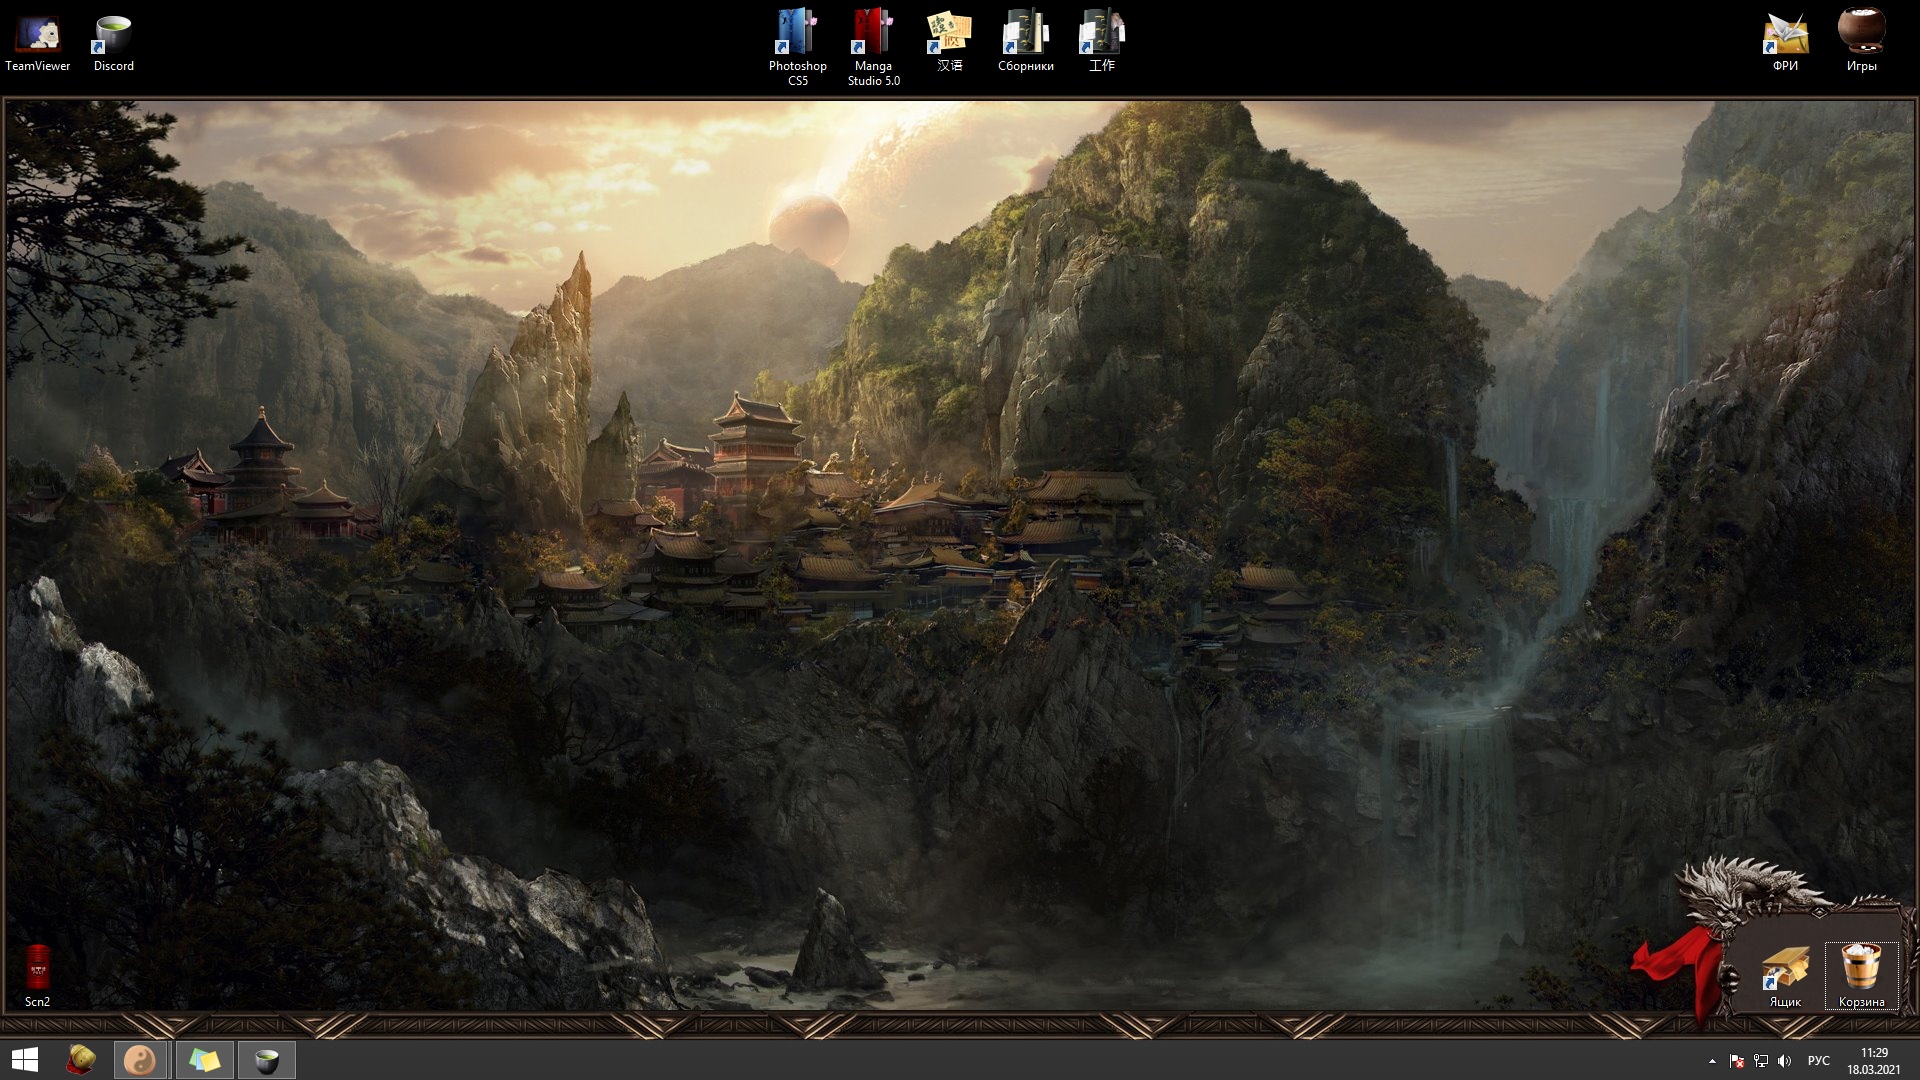
Task: Select the Игры desktop icon
Action: pos(1861,43)
